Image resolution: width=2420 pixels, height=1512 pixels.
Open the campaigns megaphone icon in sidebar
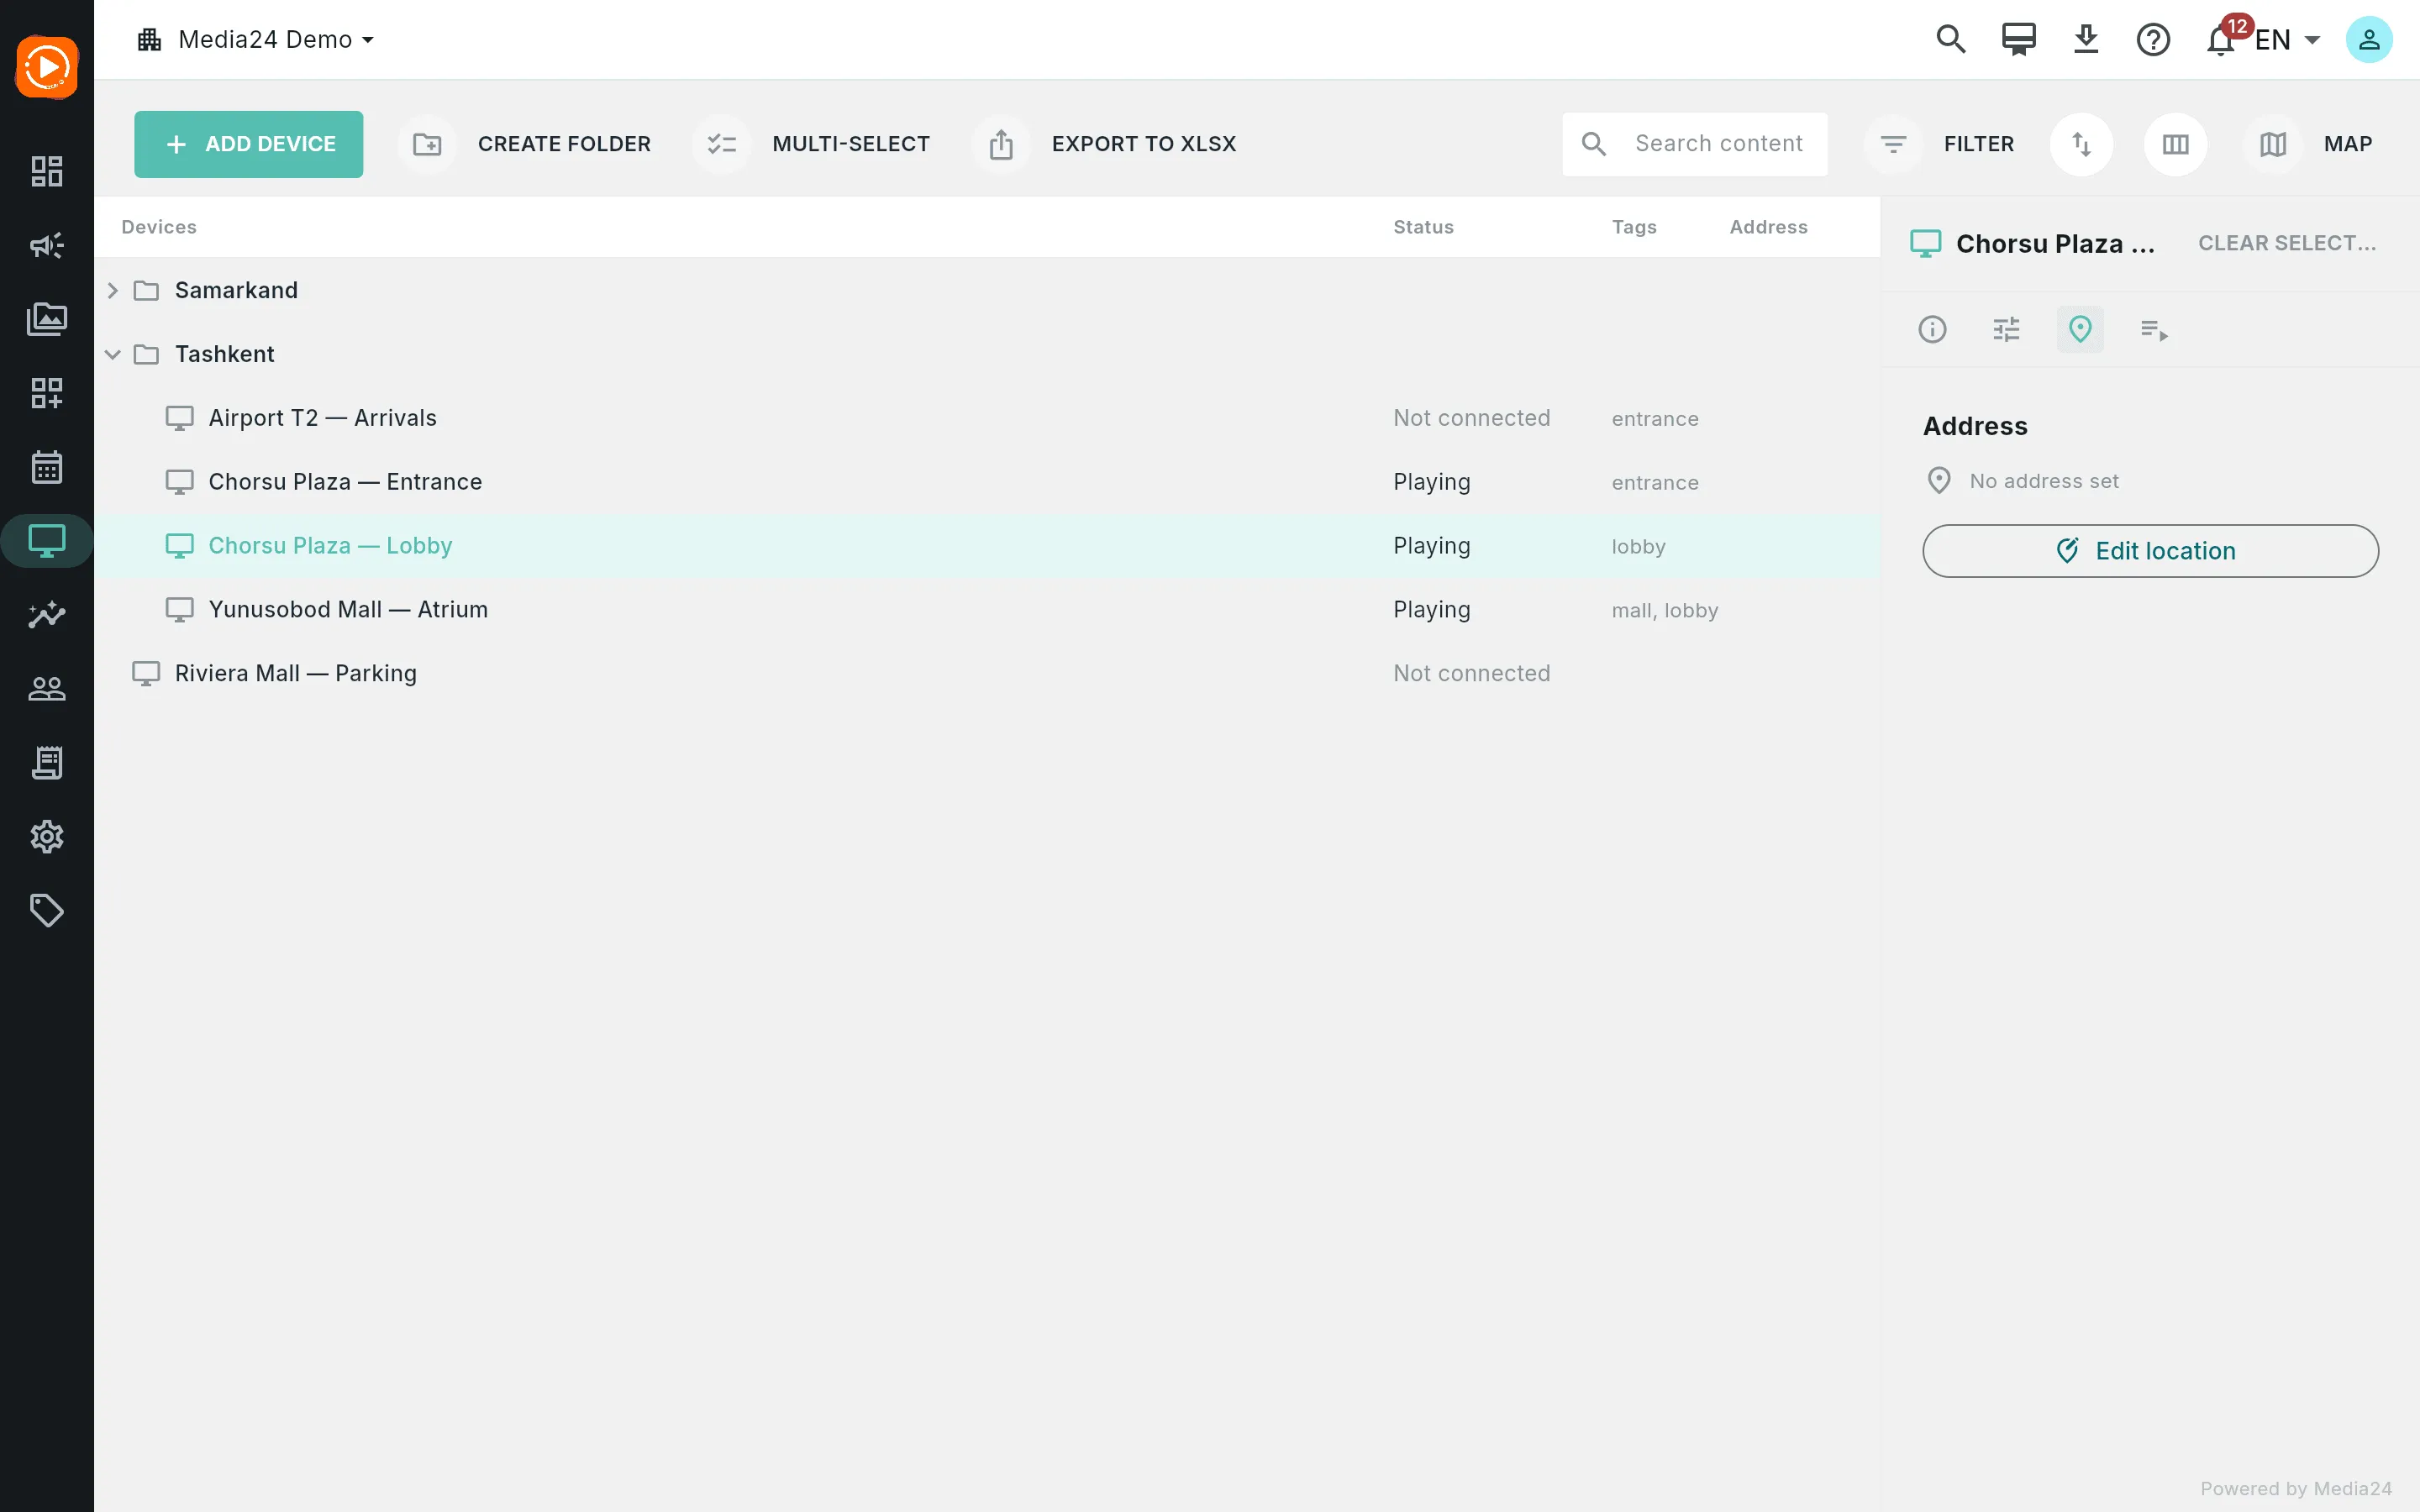click(47, 245)
